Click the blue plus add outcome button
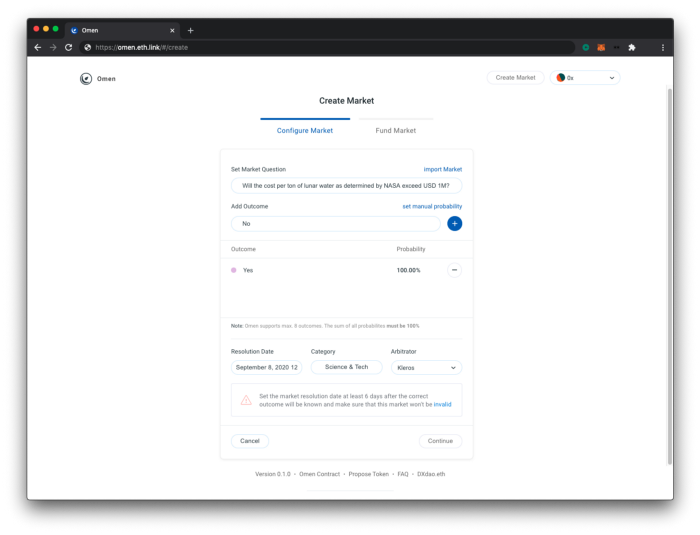 click(x=454, y=224)
